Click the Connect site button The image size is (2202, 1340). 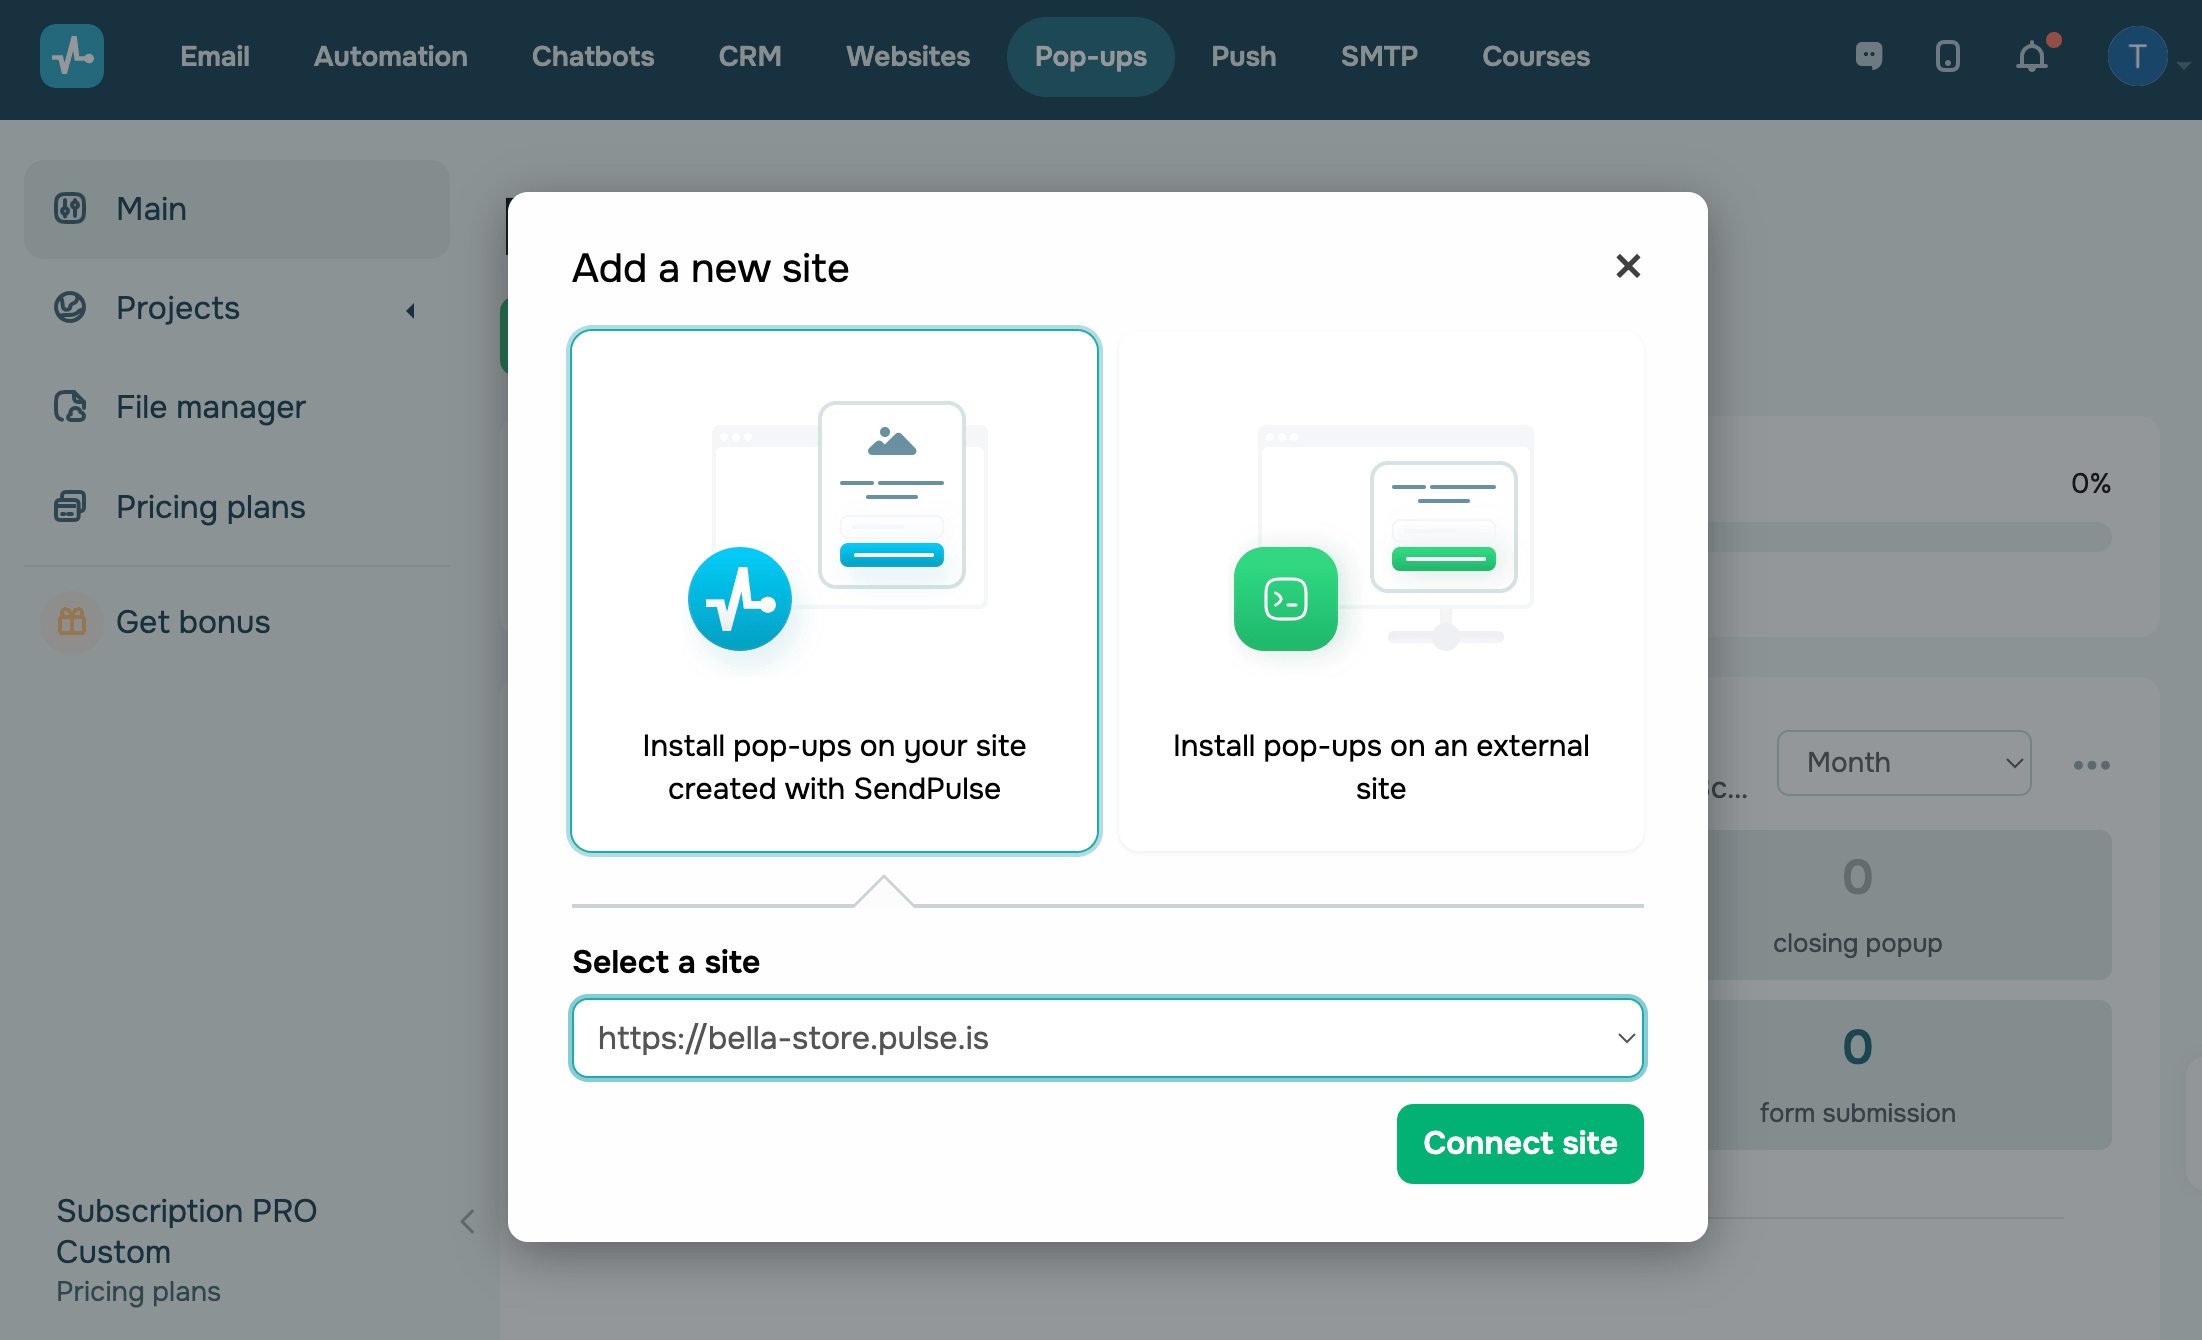1519,1143
